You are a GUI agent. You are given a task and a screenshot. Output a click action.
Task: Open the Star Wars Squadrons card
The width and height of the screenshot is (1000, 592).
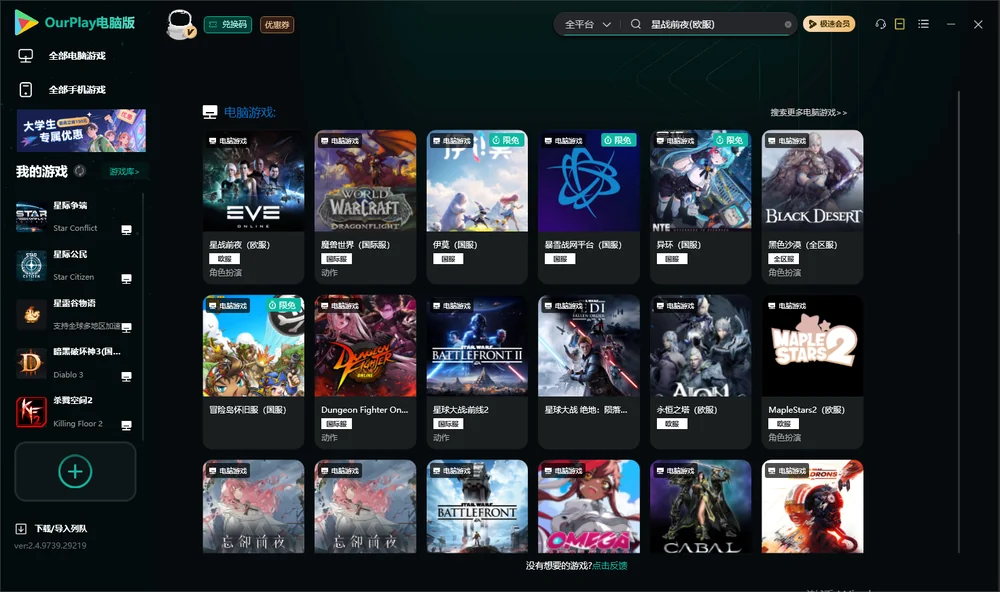click(812, 507)
